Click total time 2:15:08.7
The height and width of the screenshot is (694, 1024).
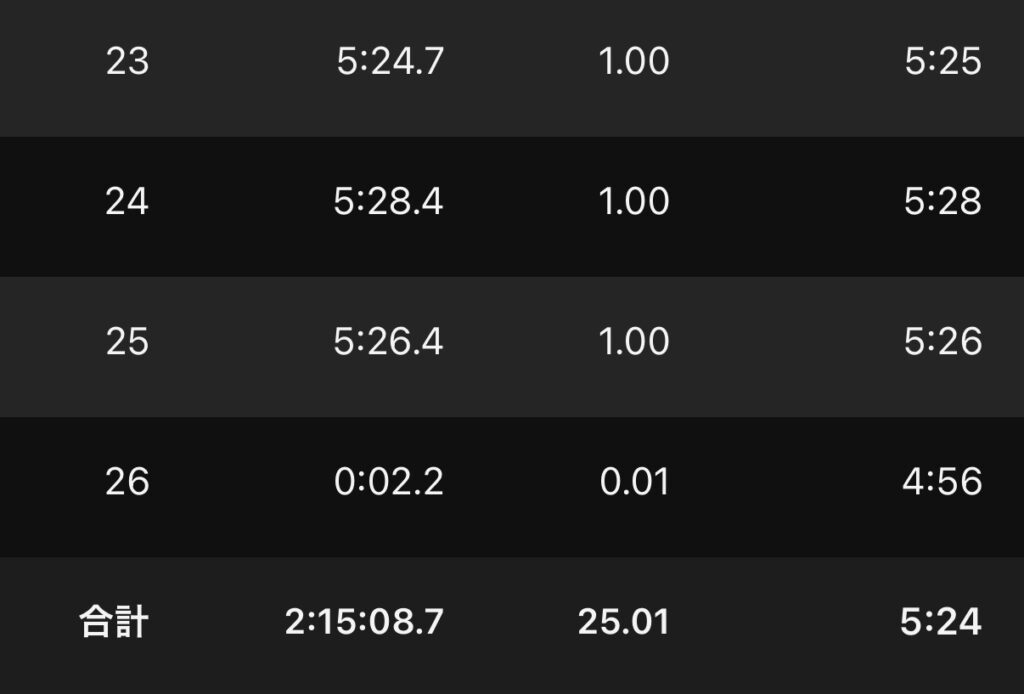[x=364, y=622]
